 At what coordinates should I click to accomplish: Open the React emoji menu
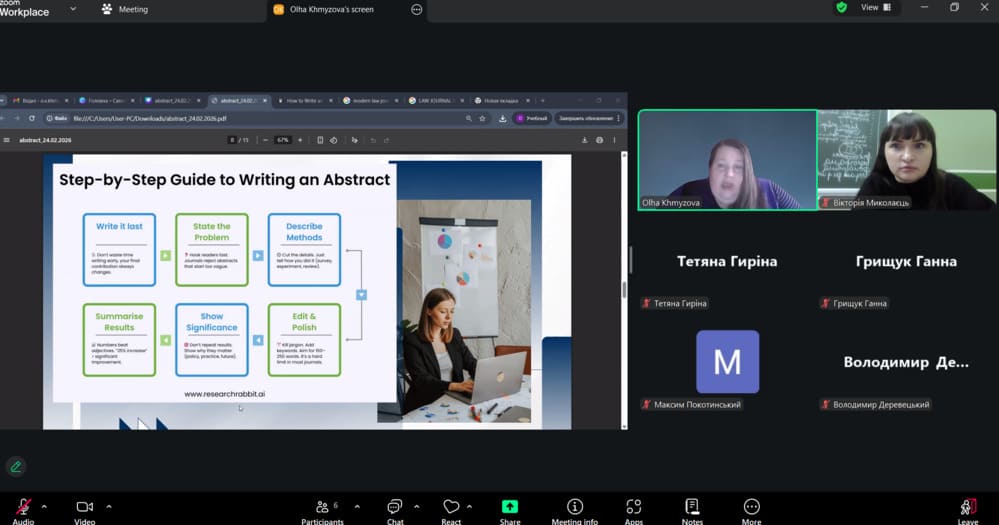[451, 508]
